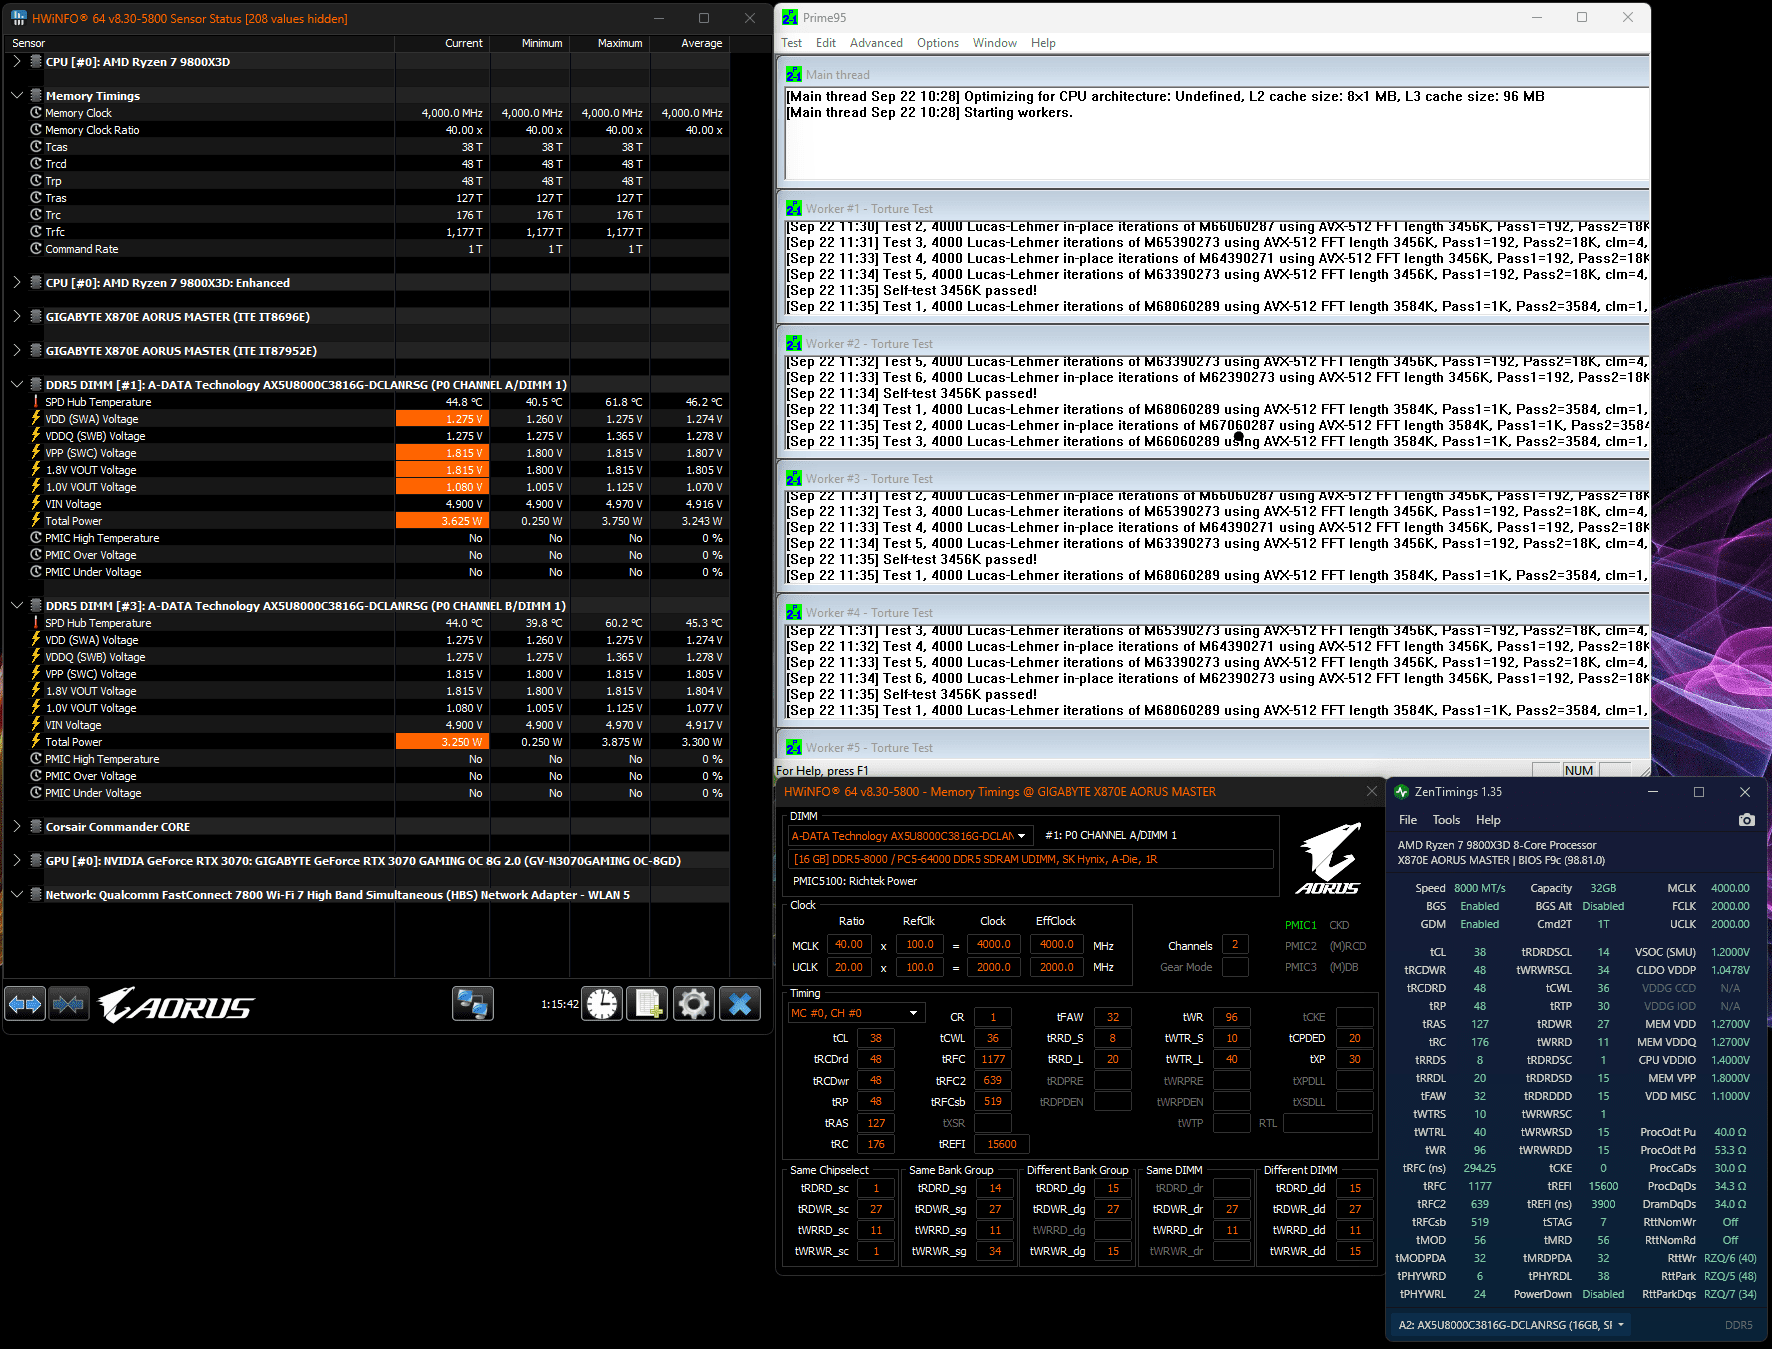Screen dimensions: 1772x1349
Task: Open the remote network monitoring icon in HWiNFO
Action: click(x=472, y=1003)
